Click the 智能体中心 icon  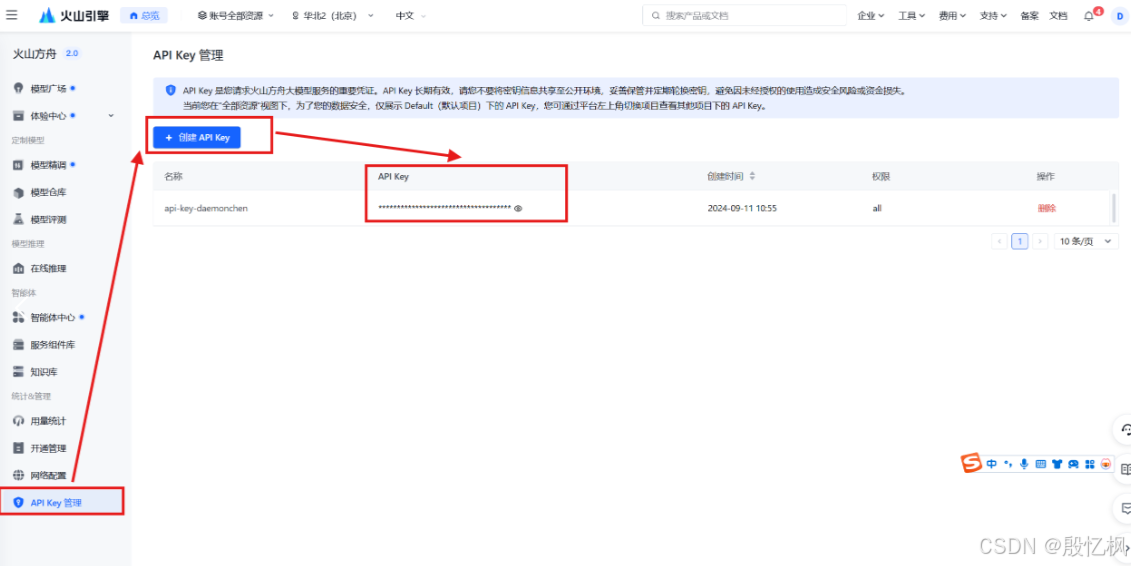[19, 317]
